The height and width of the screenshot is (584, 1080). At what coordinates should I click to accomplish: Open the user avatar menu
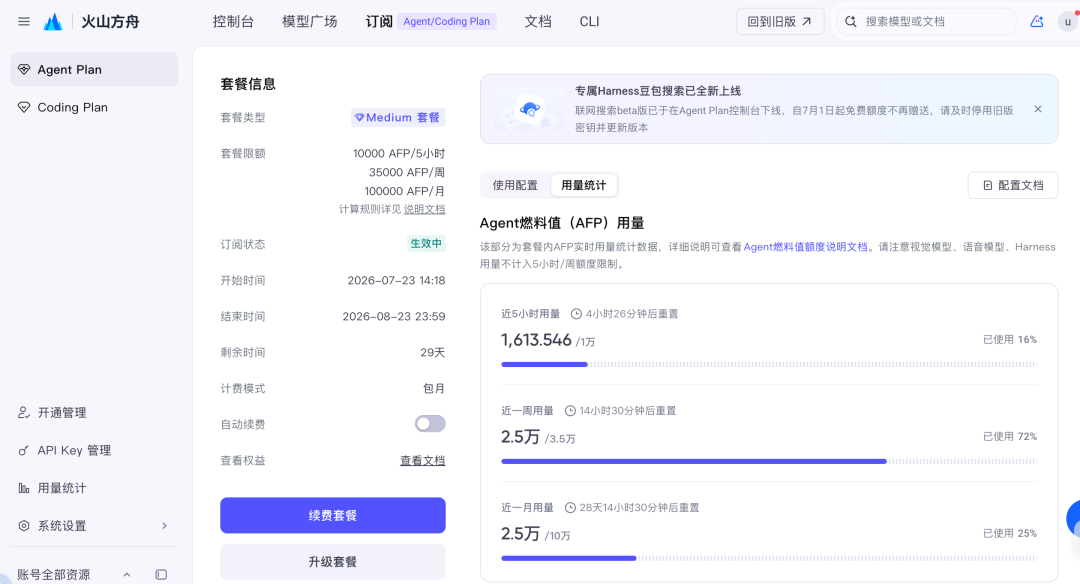[1068, 21]
